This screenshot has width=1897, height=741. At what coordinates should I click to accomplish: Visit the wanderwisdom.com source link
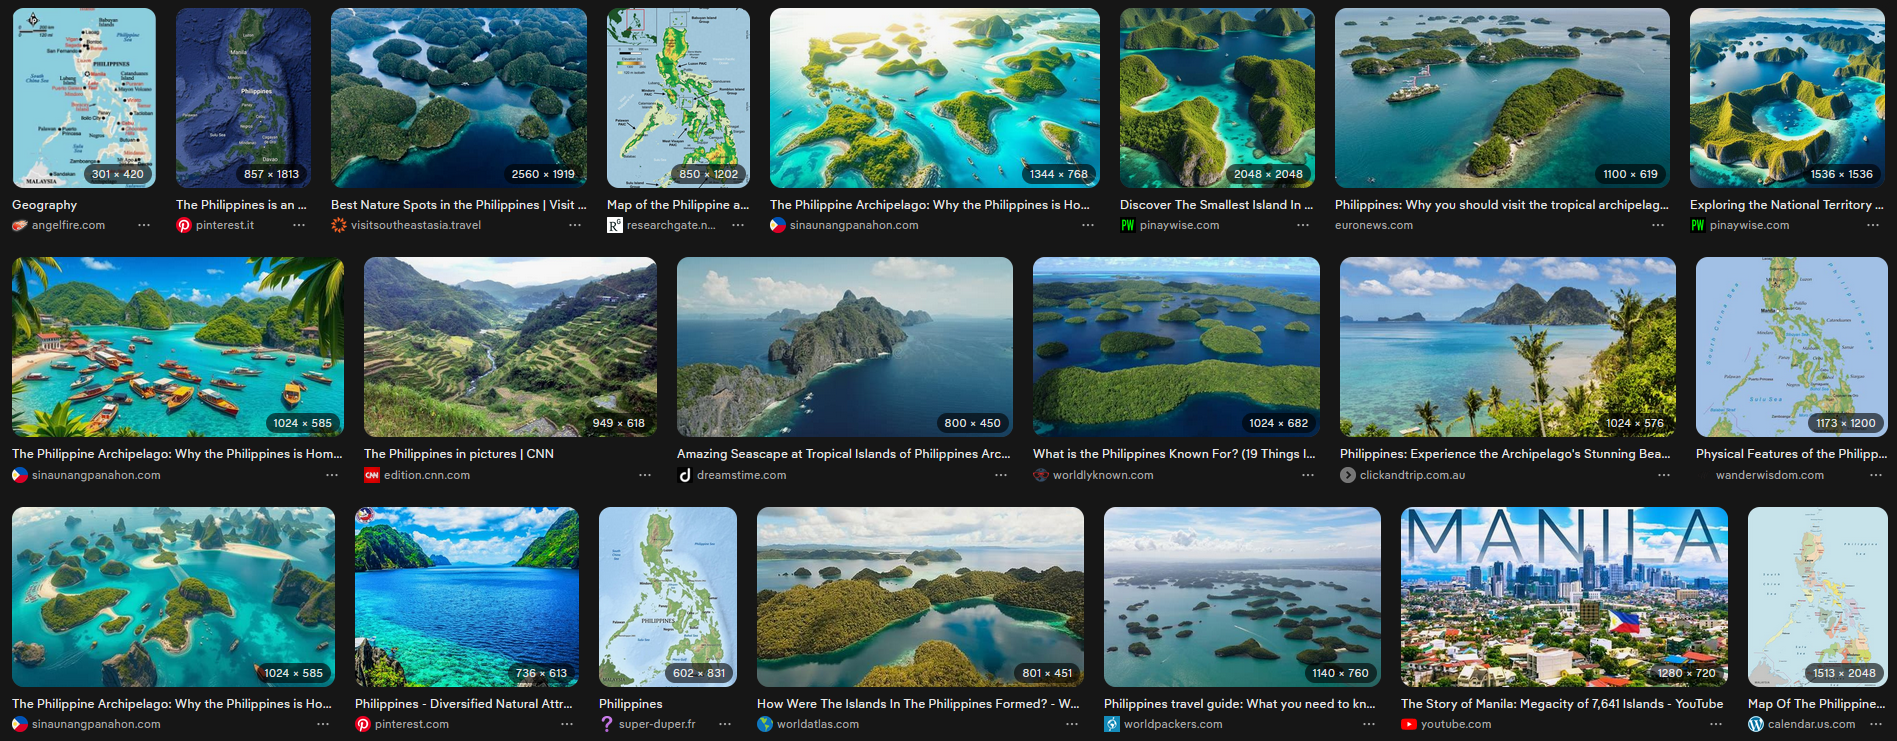pos(1770,476)
